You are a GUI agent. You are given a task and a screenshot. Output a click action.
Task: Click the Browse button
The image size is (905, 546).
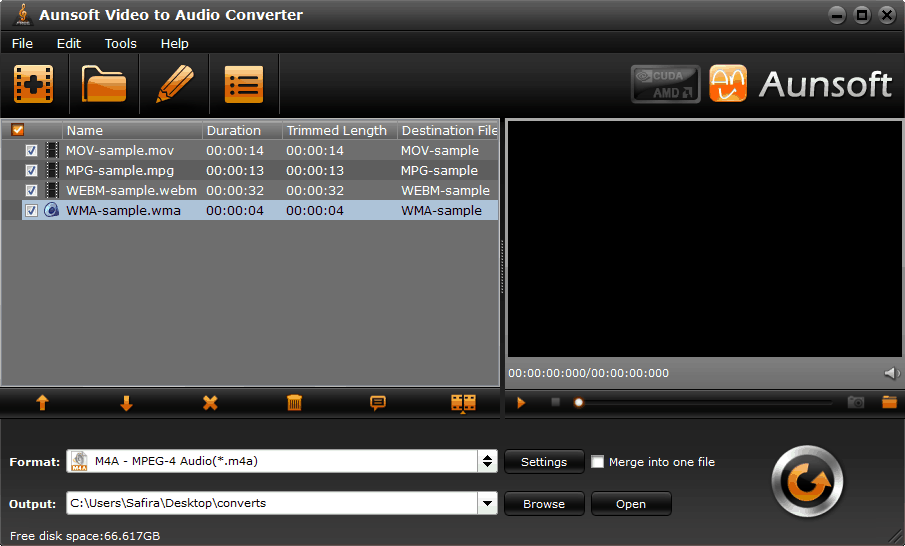(544, 504)
